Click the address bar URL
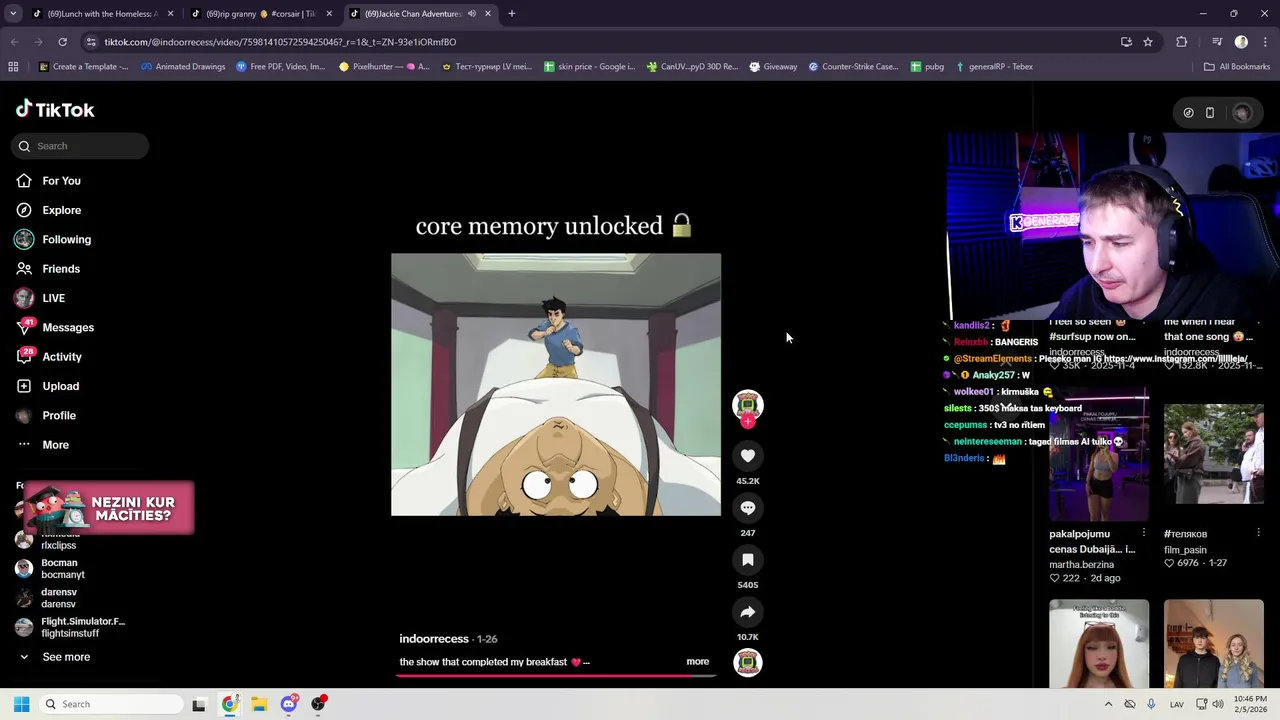 [280, 42]
